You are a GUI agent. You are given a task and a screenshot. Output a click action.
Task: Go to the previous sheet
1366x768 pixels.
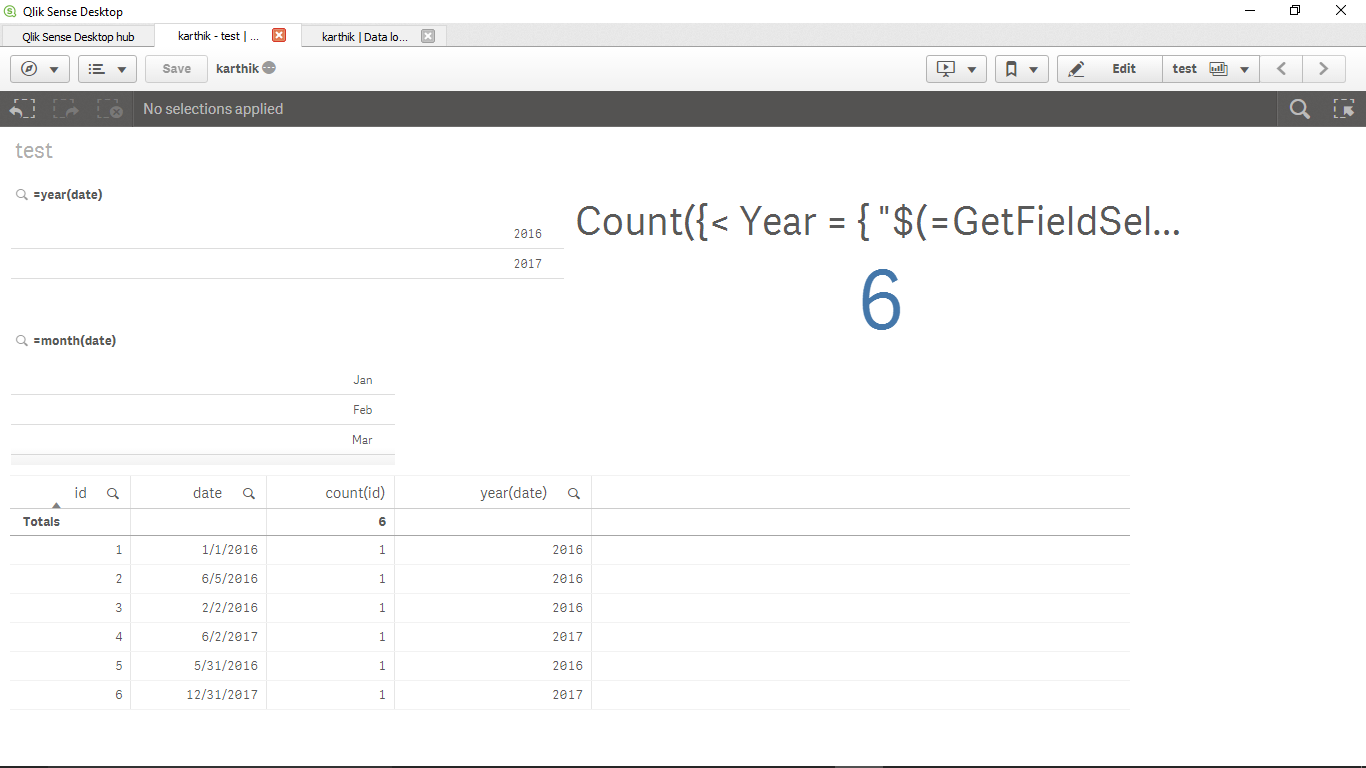pos(1281,69)
